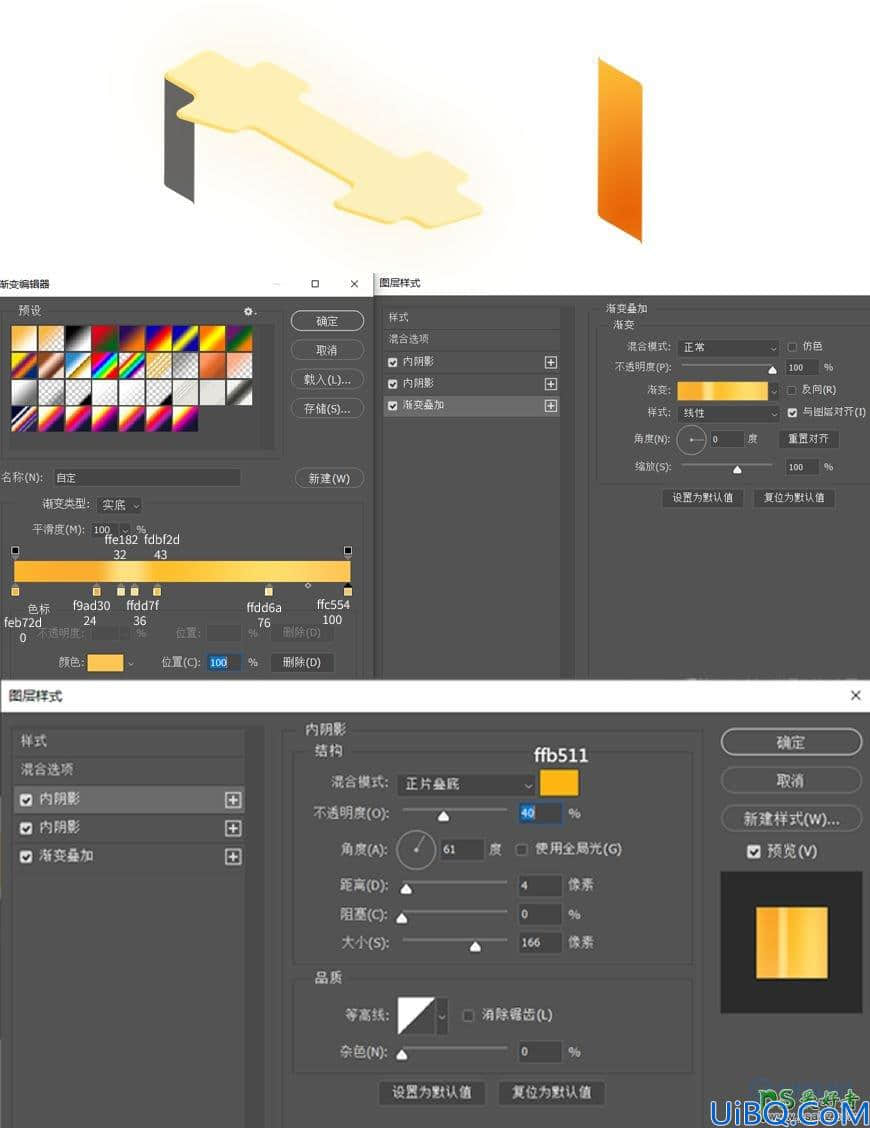The width and height of the screenshot is (870, 1128).
Task: Enable 使用全局光(G)
Action: coord(522,850)
